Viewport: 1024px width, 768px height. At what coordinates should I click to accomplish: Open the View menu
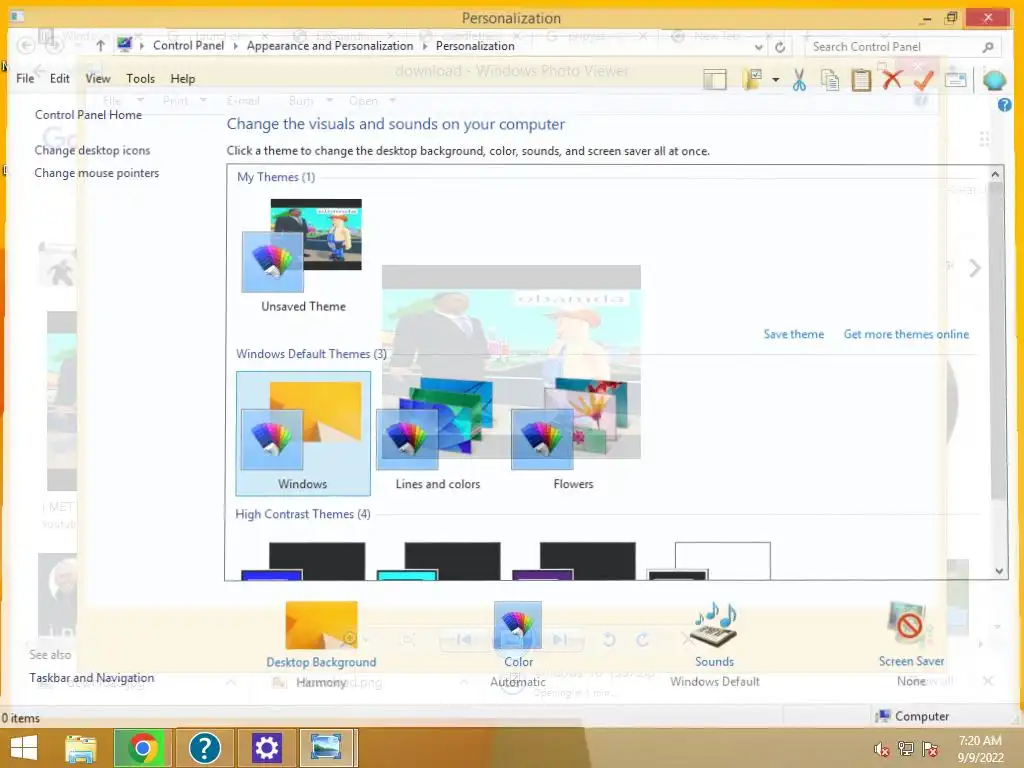tap(98, 78)
